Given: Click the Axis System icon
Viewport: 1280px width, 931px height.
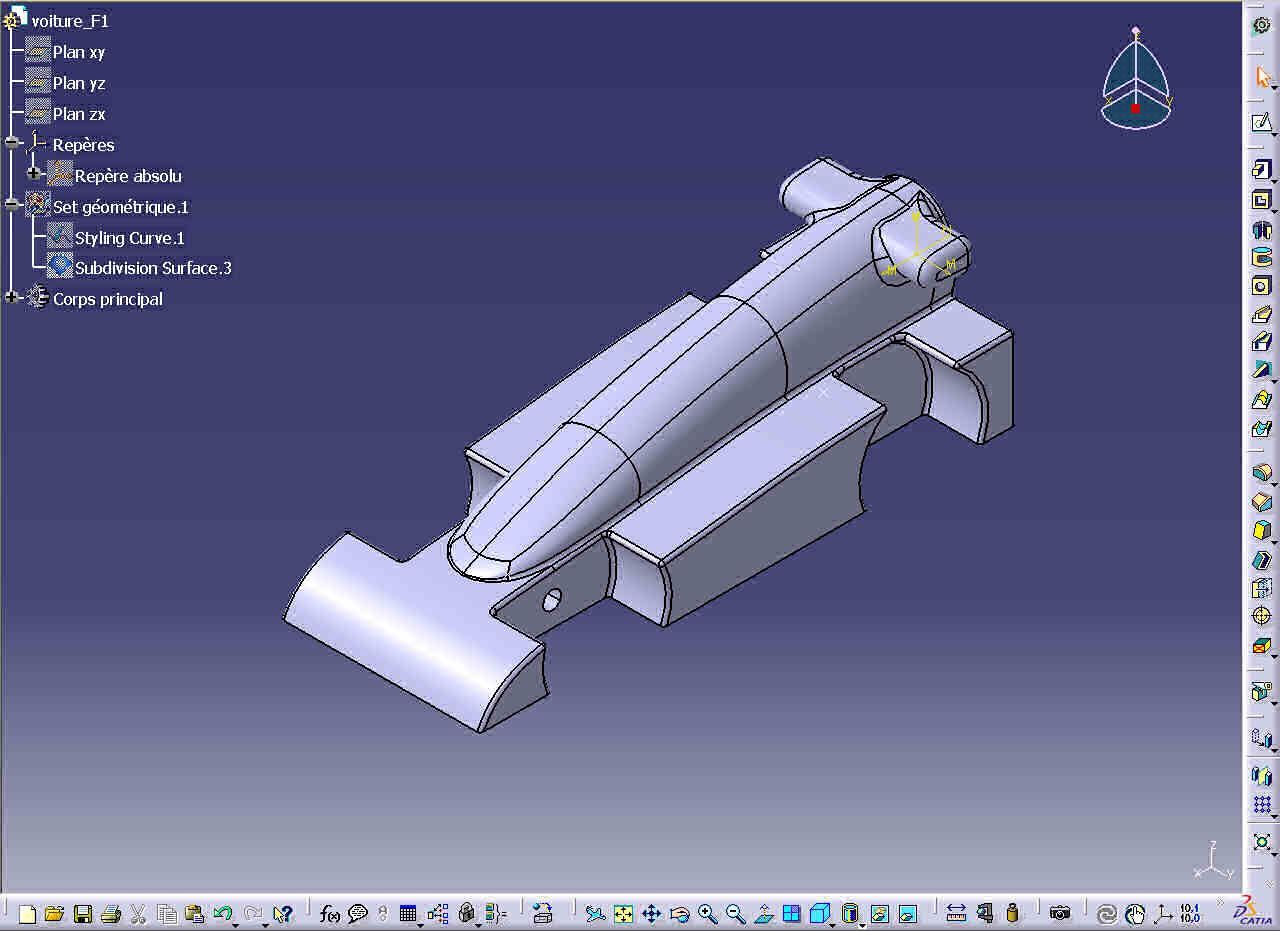Looking at the screenshot, I should click(x=1163, y=913).
